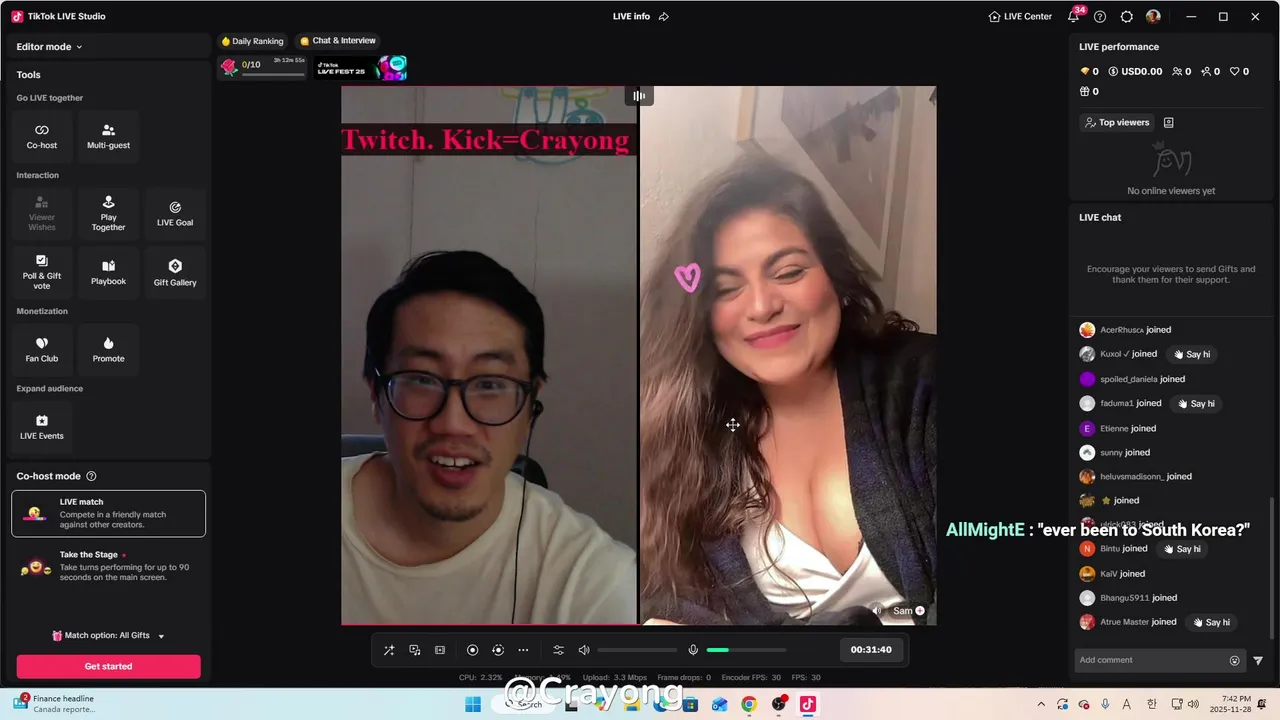1280x720 pixels.
Task: Open the help question mark icon
Action: click(x=1100, y=16)
